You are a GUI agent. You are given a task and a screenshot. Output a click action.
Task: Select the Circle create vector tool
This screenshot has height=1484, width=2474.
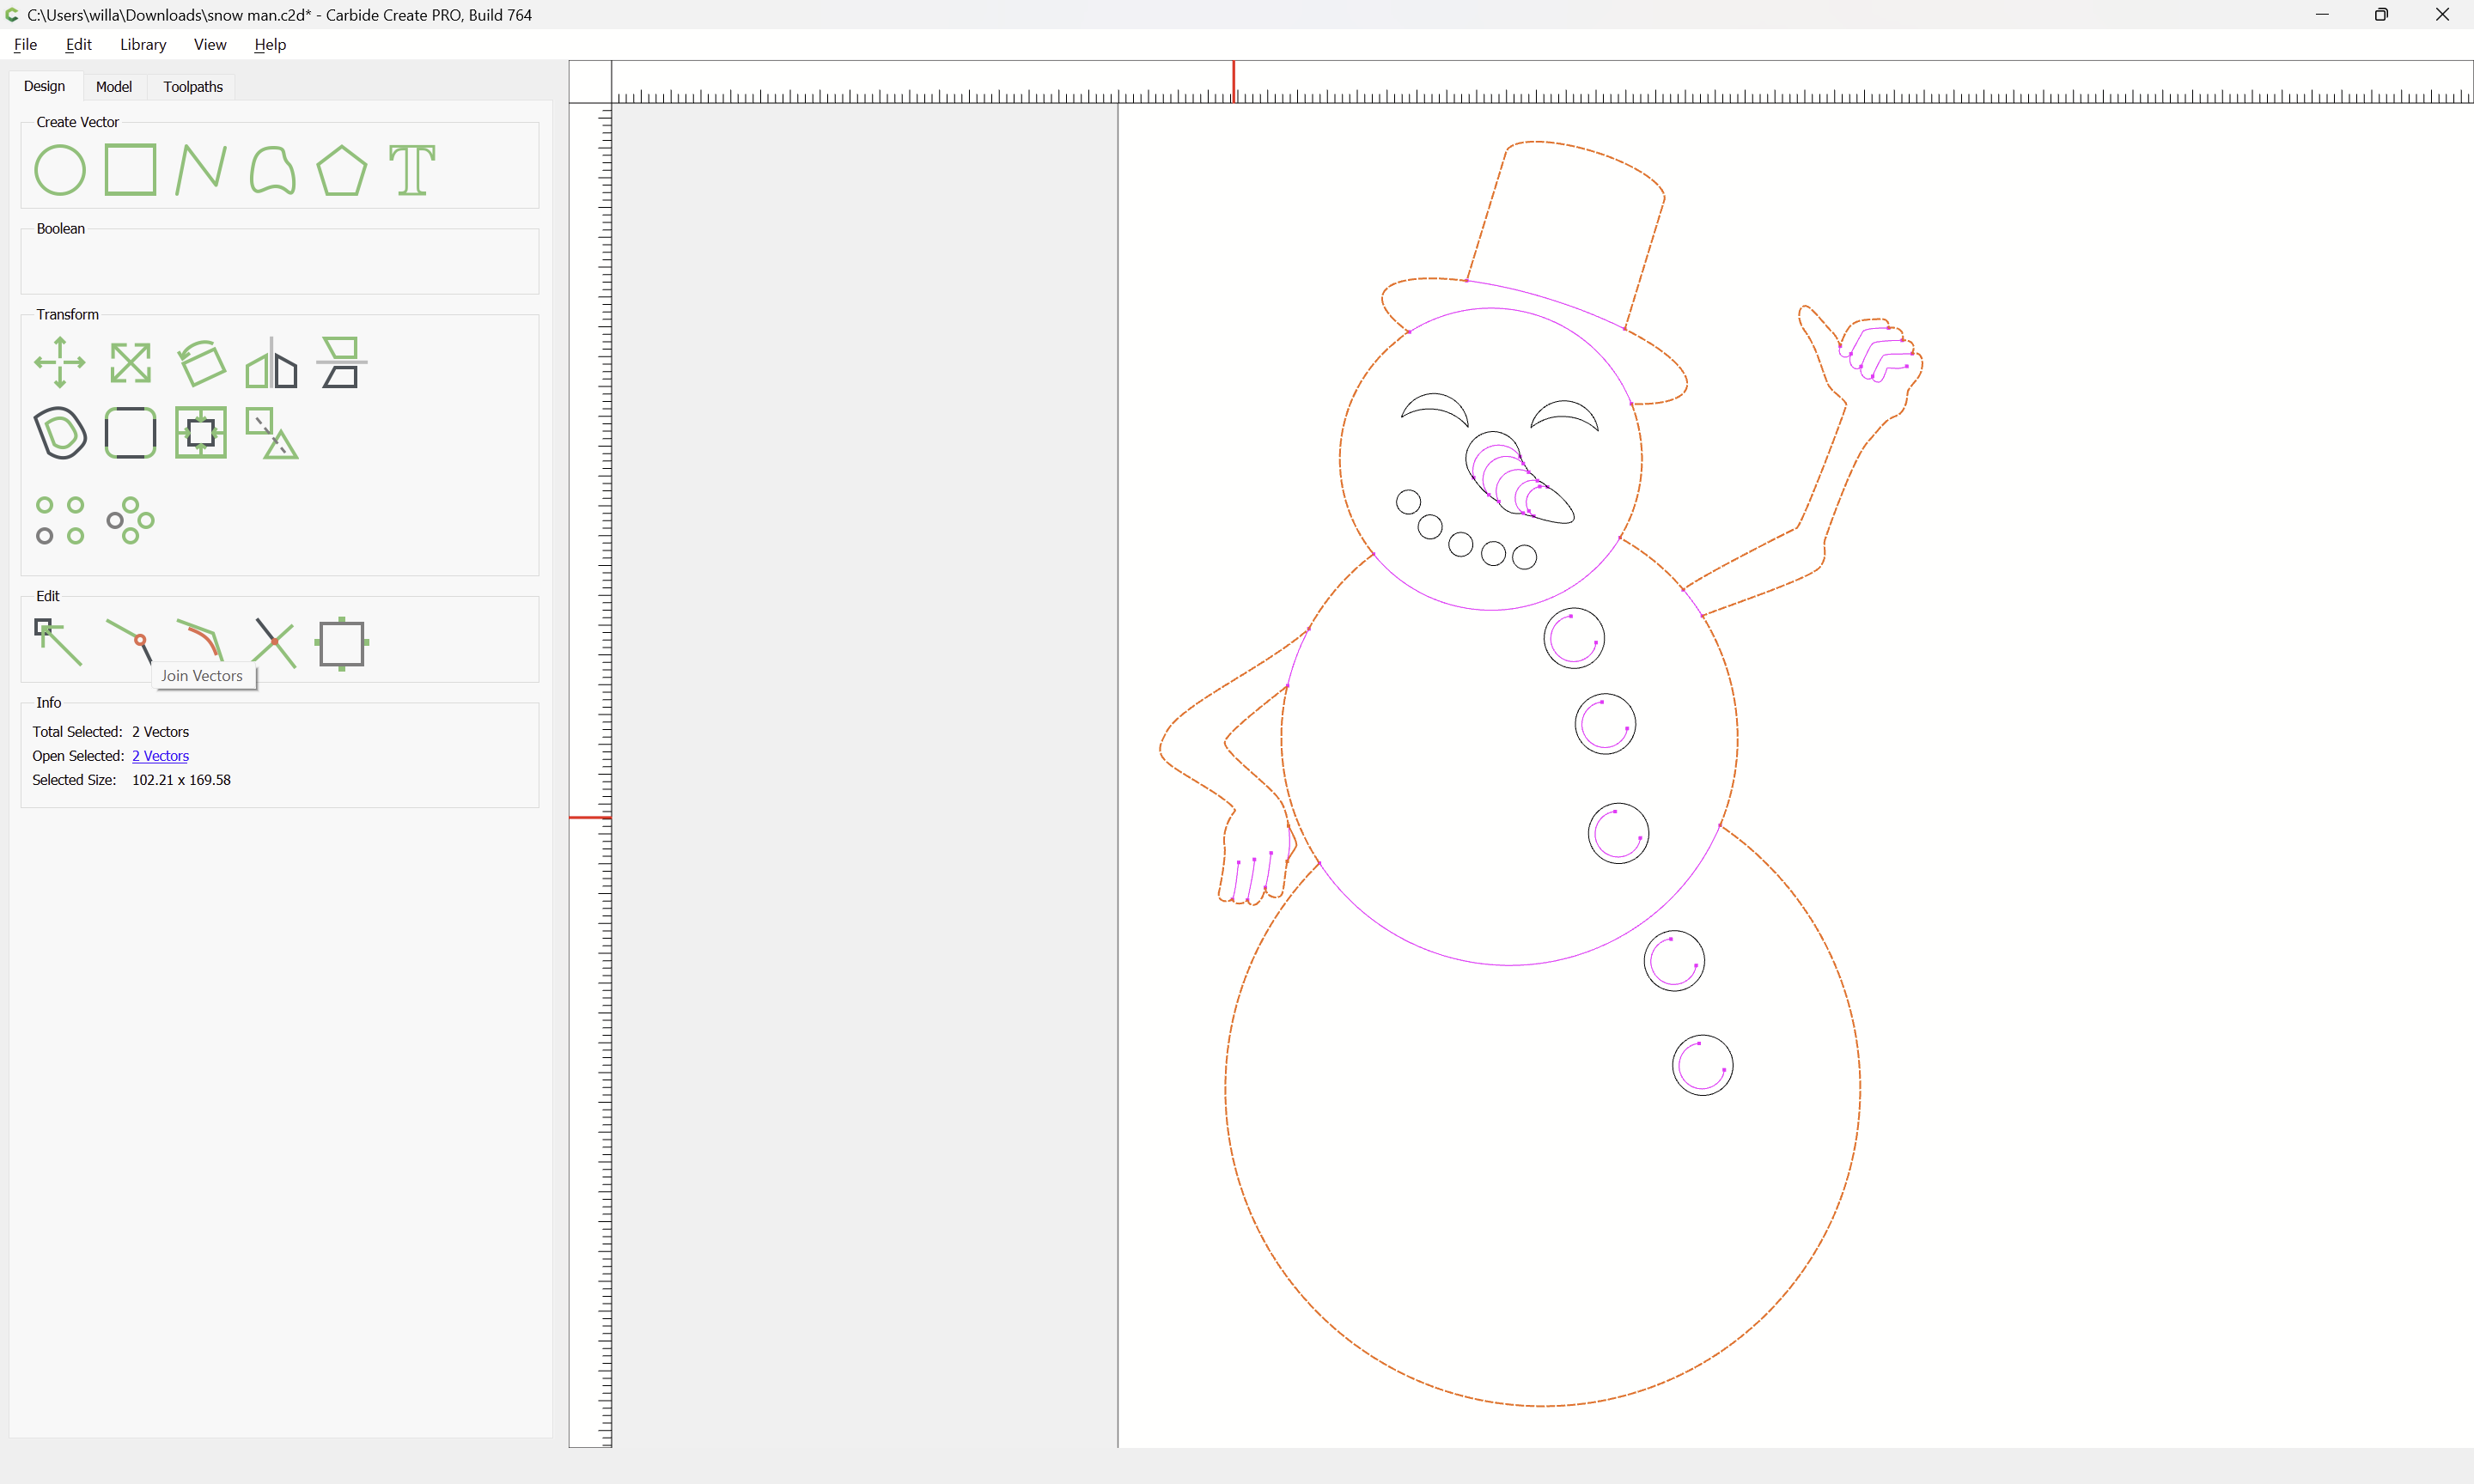(60, 170)
